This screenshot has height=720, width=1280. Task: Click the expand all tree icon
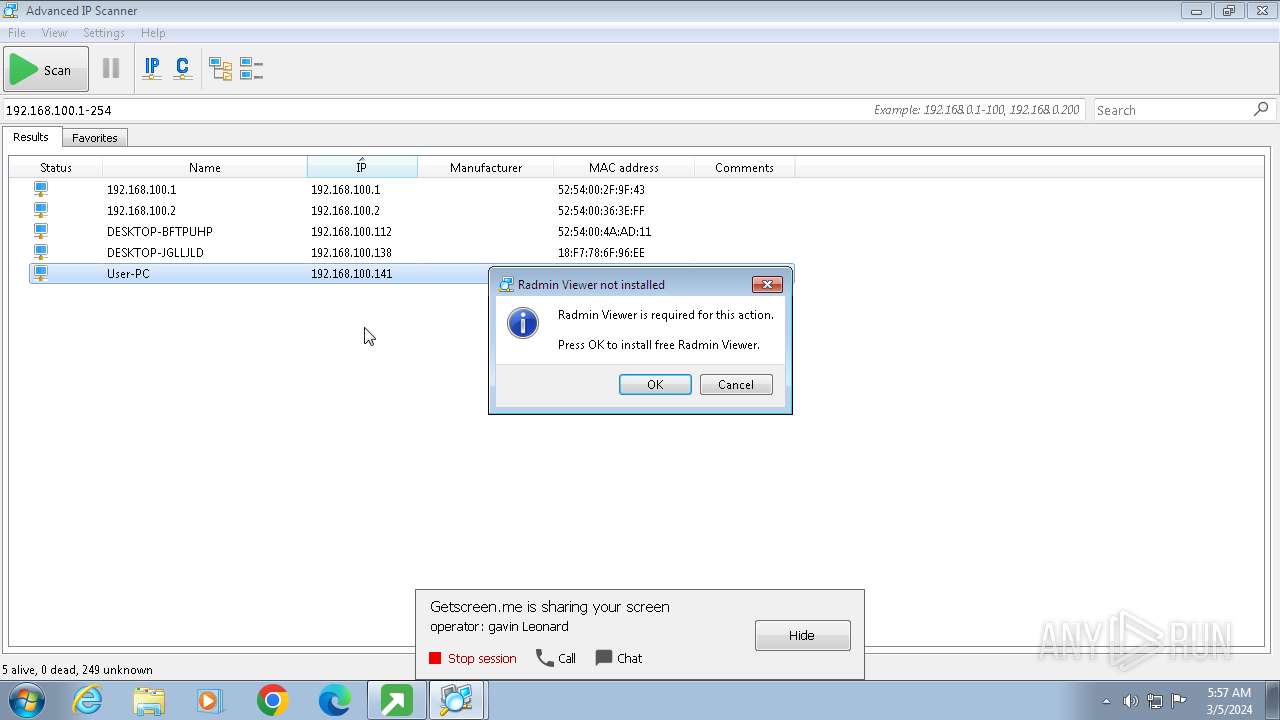220,69
